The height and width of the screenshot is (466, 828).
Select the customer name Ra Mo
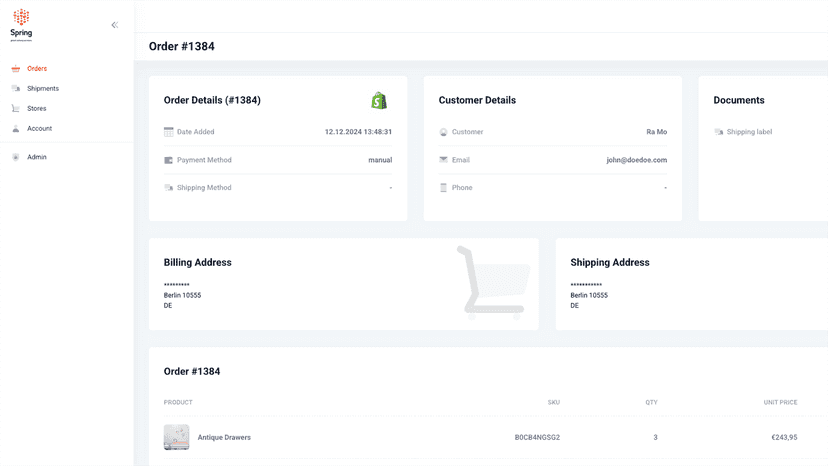(x=656, y=132)
